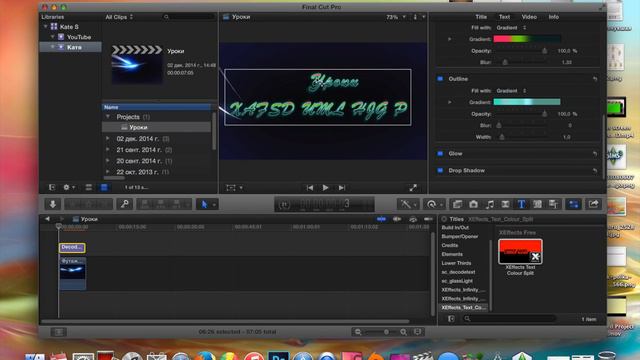Select the YouTube event in Libraries

point(79,37)
